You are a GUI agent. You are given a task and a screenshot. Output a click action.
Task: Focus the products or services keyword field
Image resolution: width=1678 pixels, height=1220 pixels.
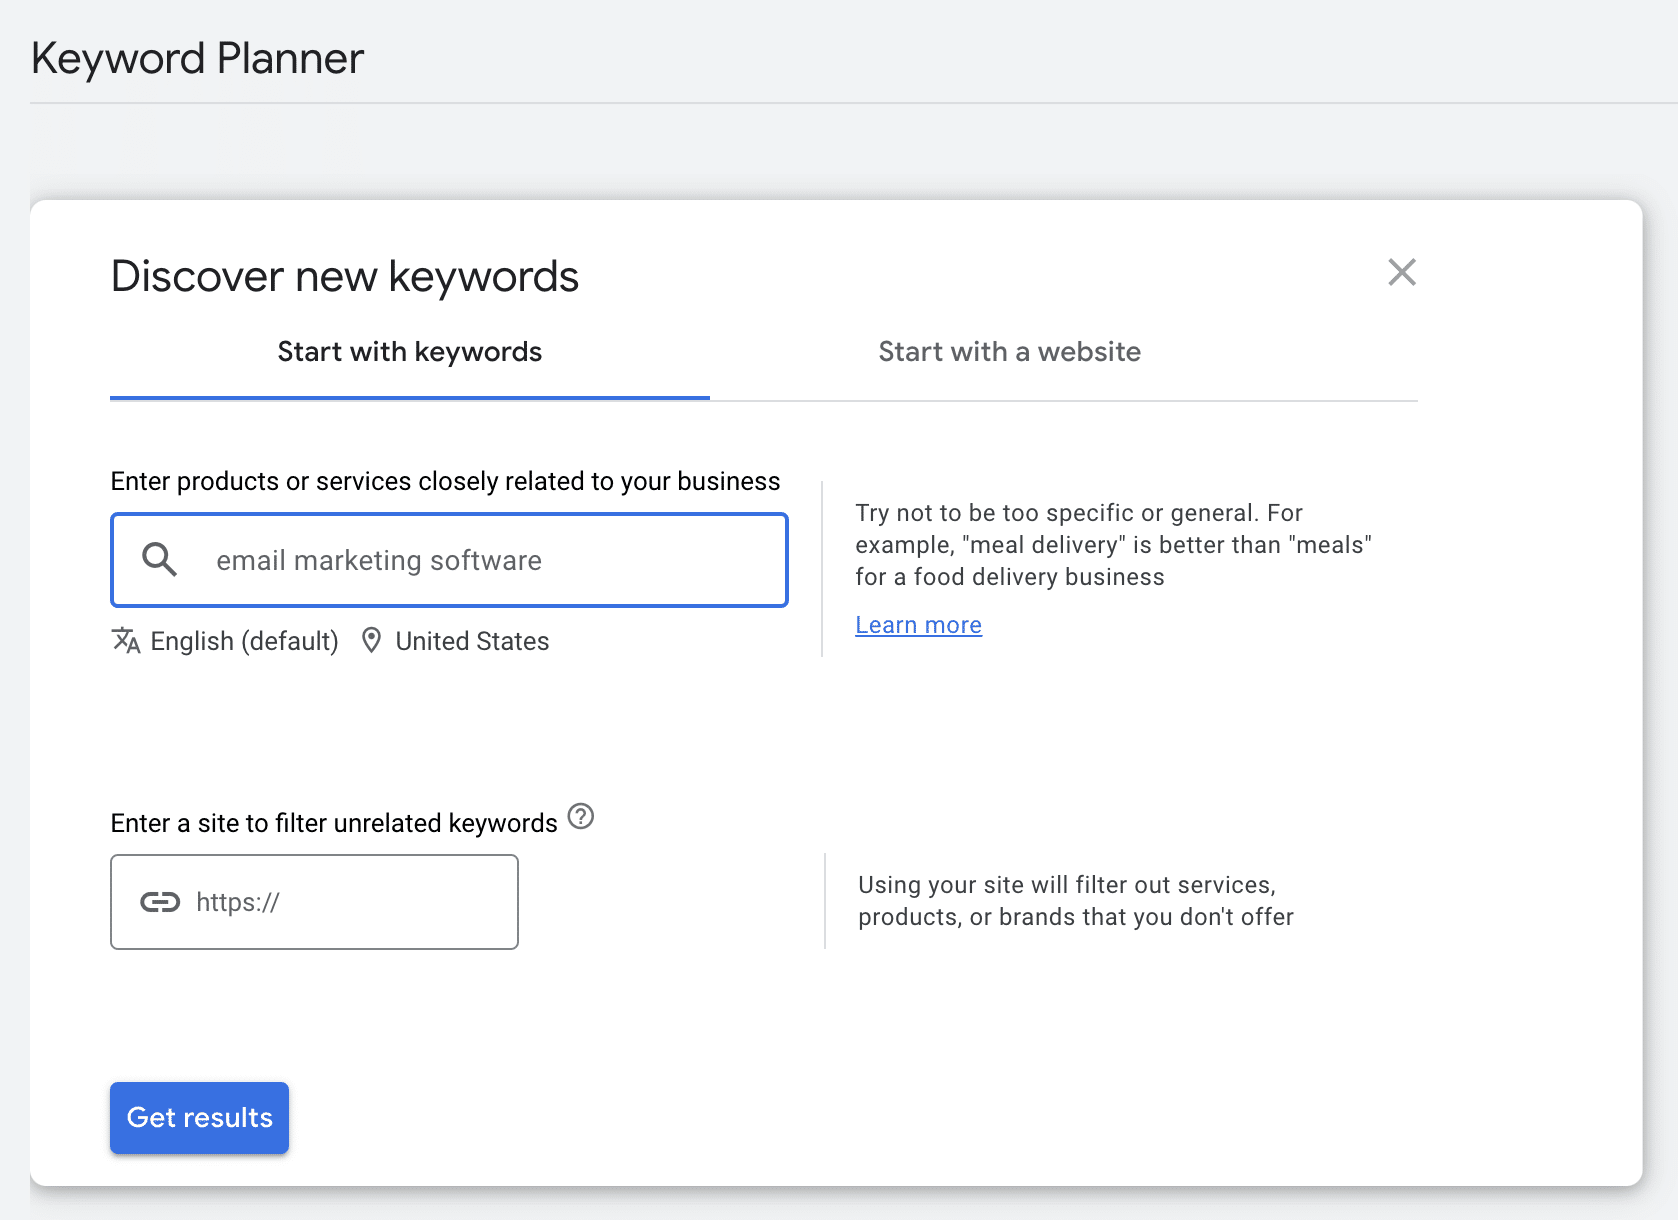[x=449, y=560]
